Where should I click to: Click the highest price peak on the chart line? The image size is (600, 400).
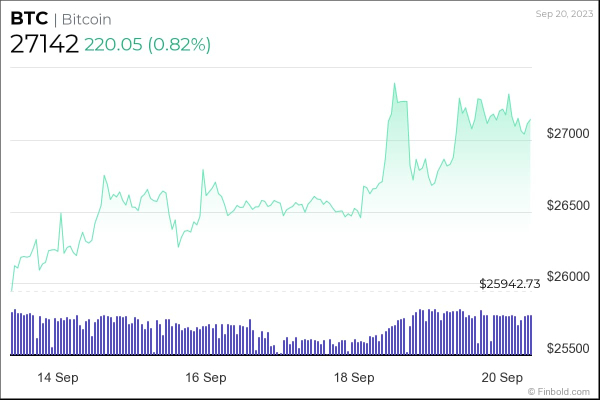coord(394,83)
